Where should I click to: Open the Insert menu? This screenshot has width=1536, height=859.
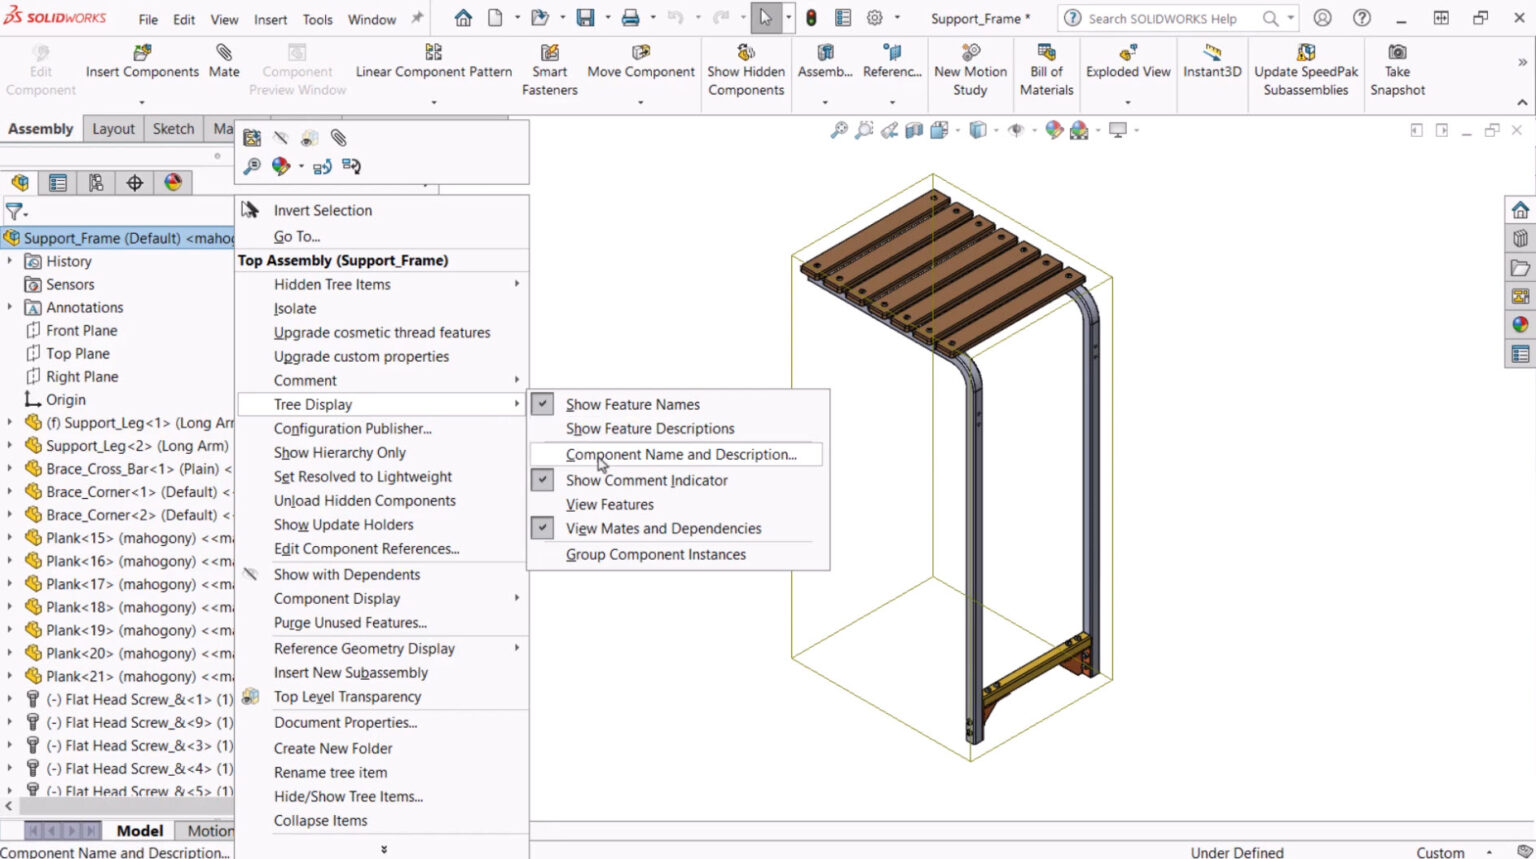coord(270,18)
